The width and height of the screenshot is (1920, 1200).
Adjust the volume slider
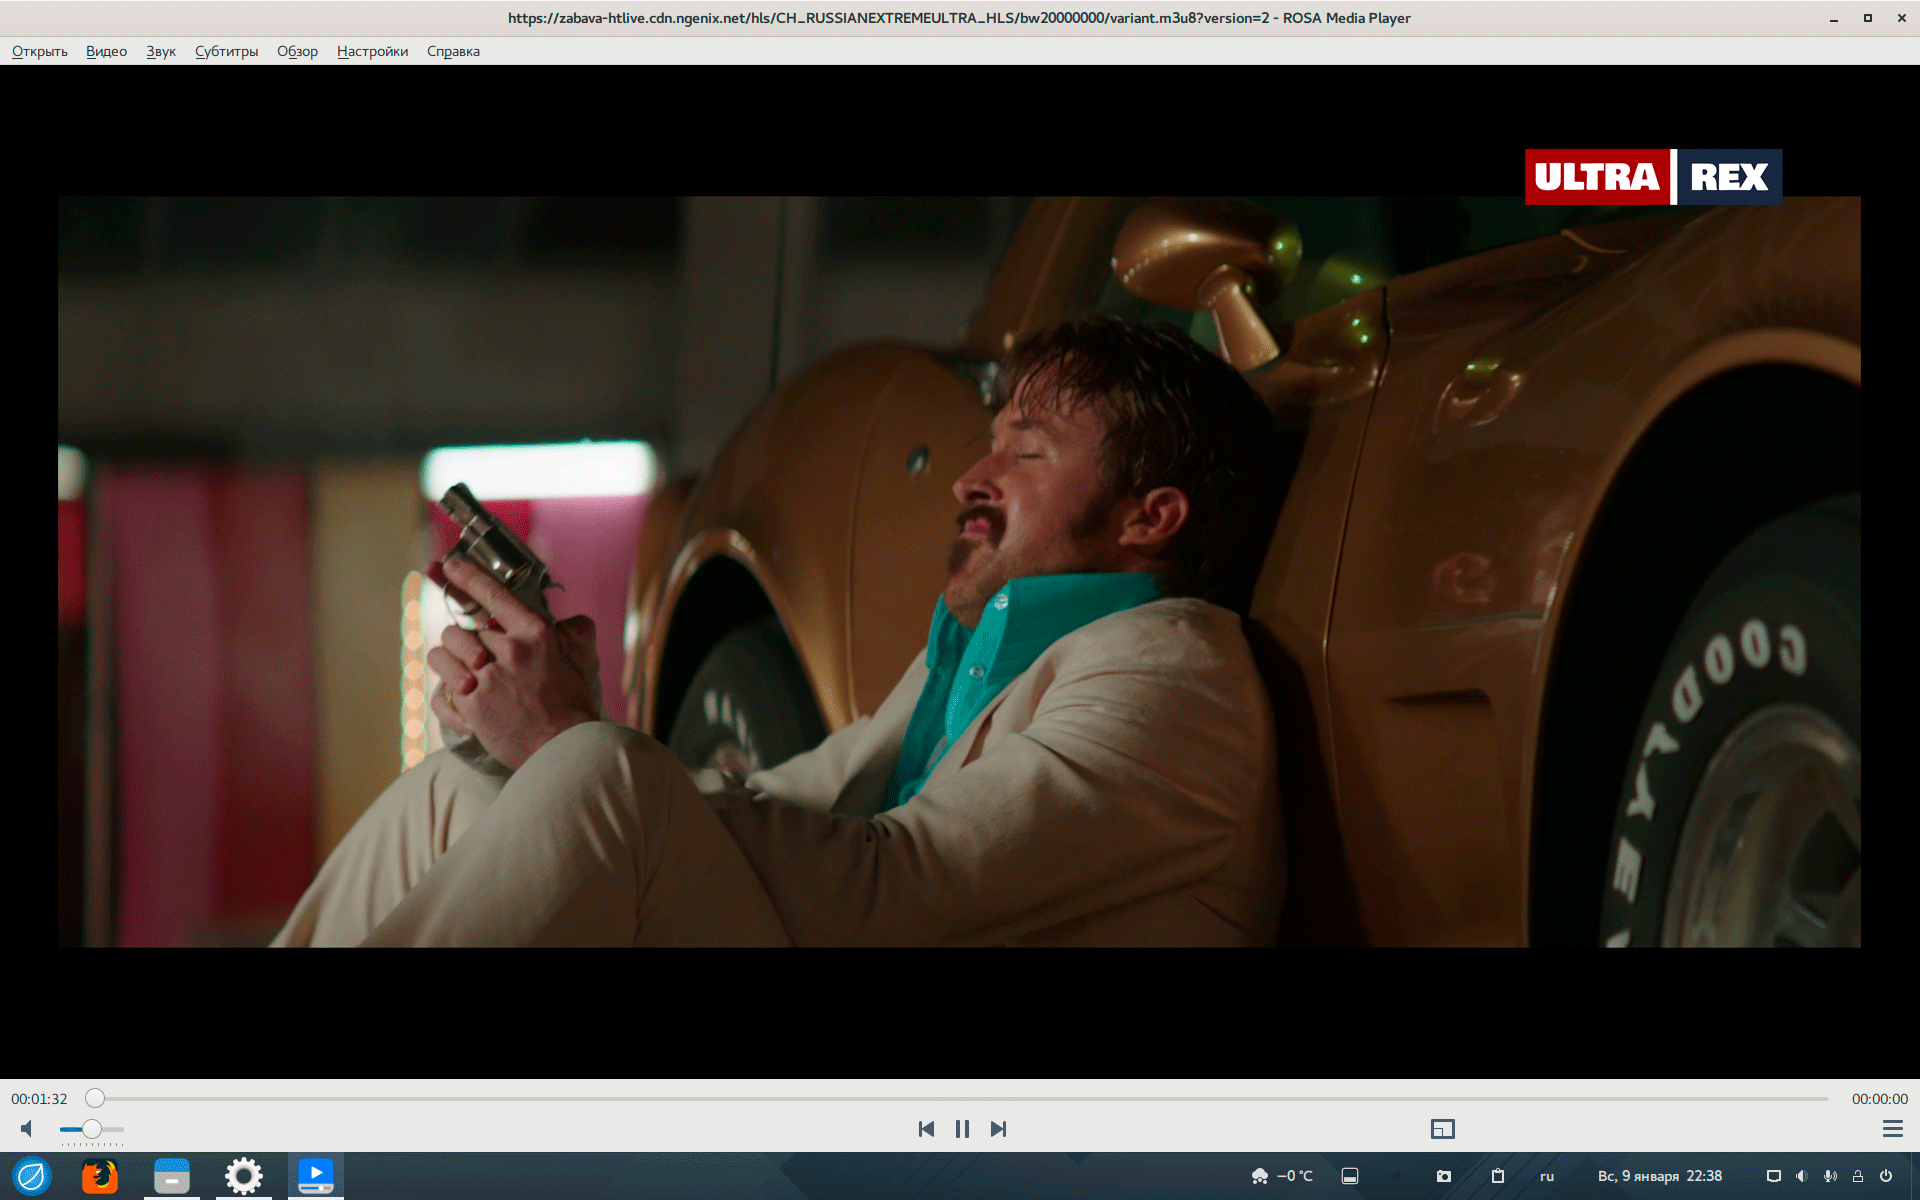click(x=92, y=1129)
